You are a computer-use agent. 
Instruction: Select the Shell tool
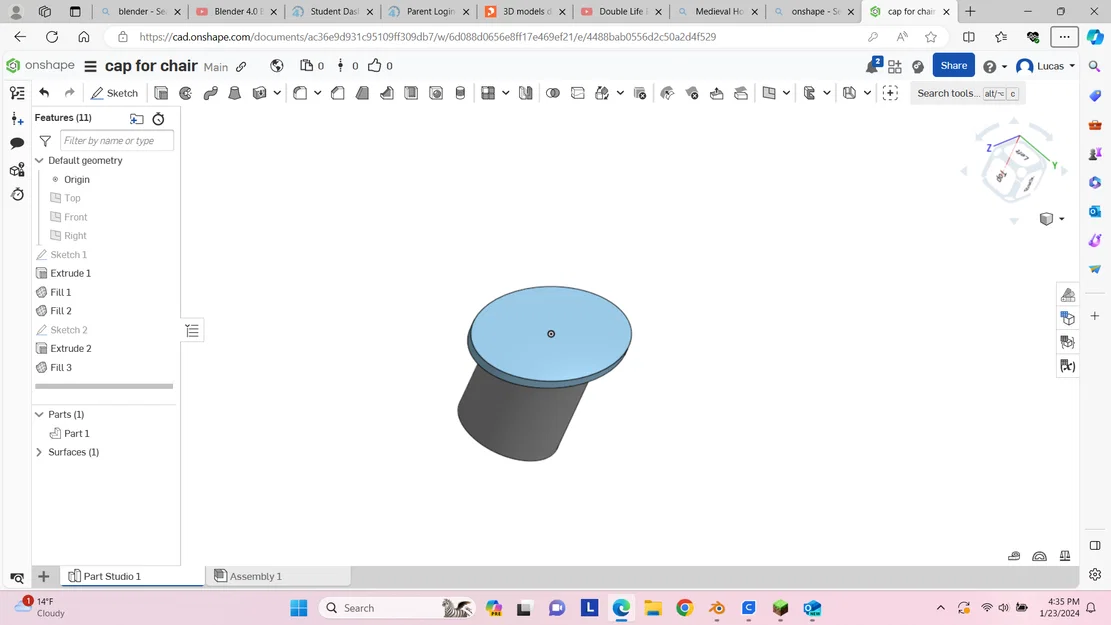(x=411, y=93)
